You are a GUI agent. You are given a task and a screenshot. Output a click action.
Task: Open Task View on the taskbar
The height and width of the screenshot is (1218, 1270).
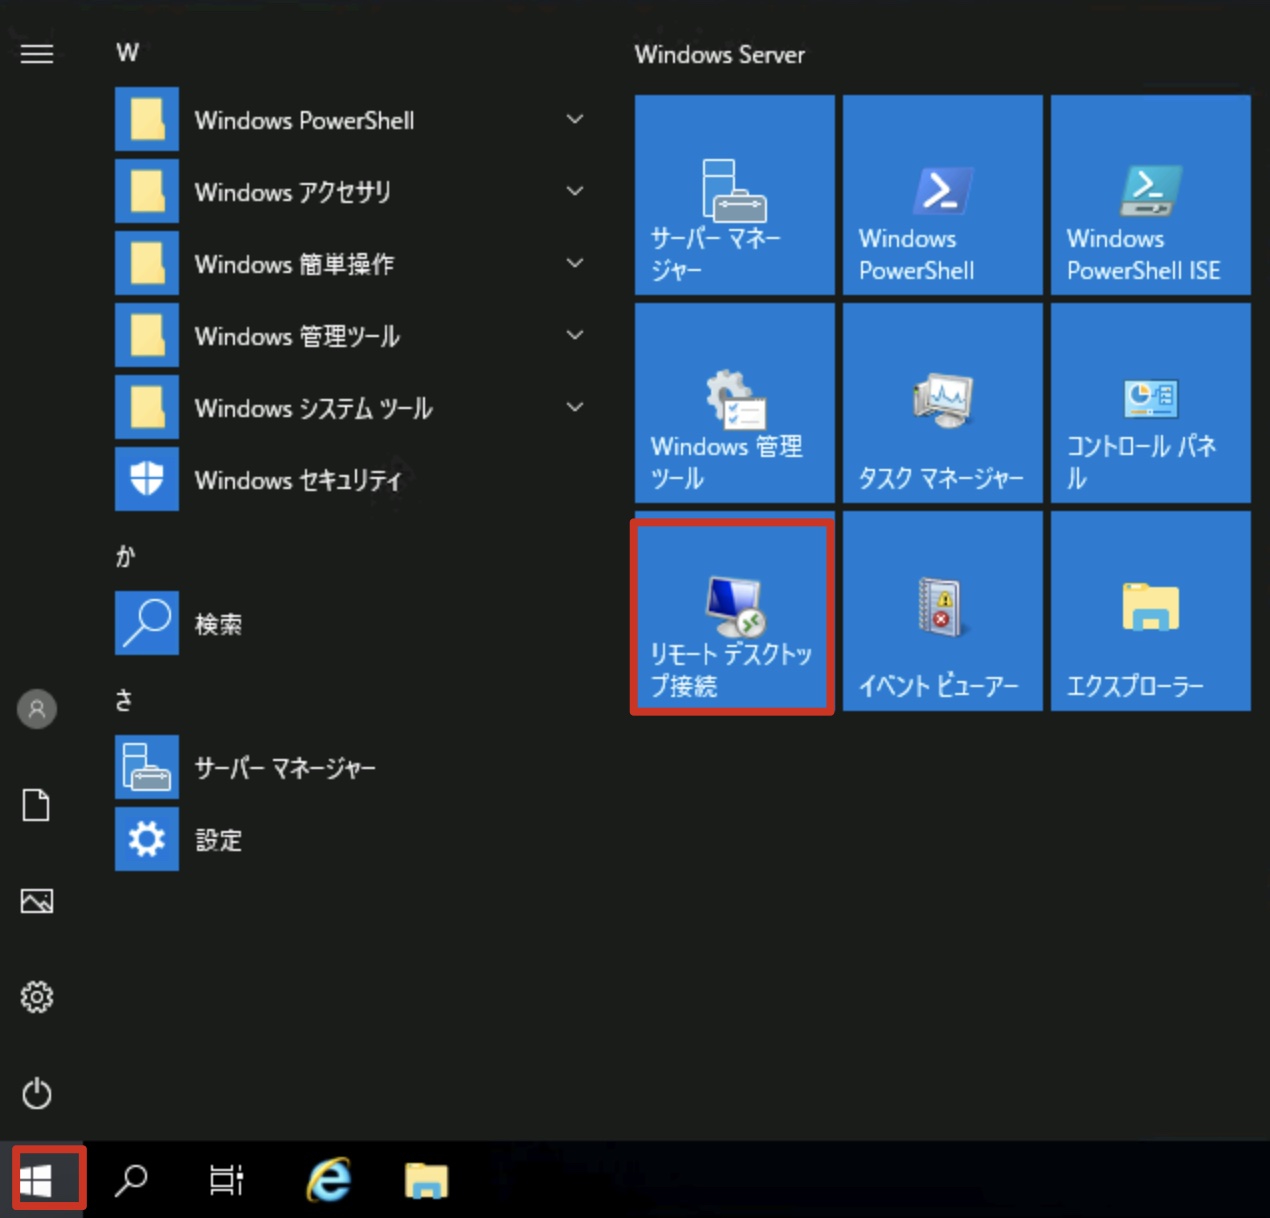click(227, 1180)
